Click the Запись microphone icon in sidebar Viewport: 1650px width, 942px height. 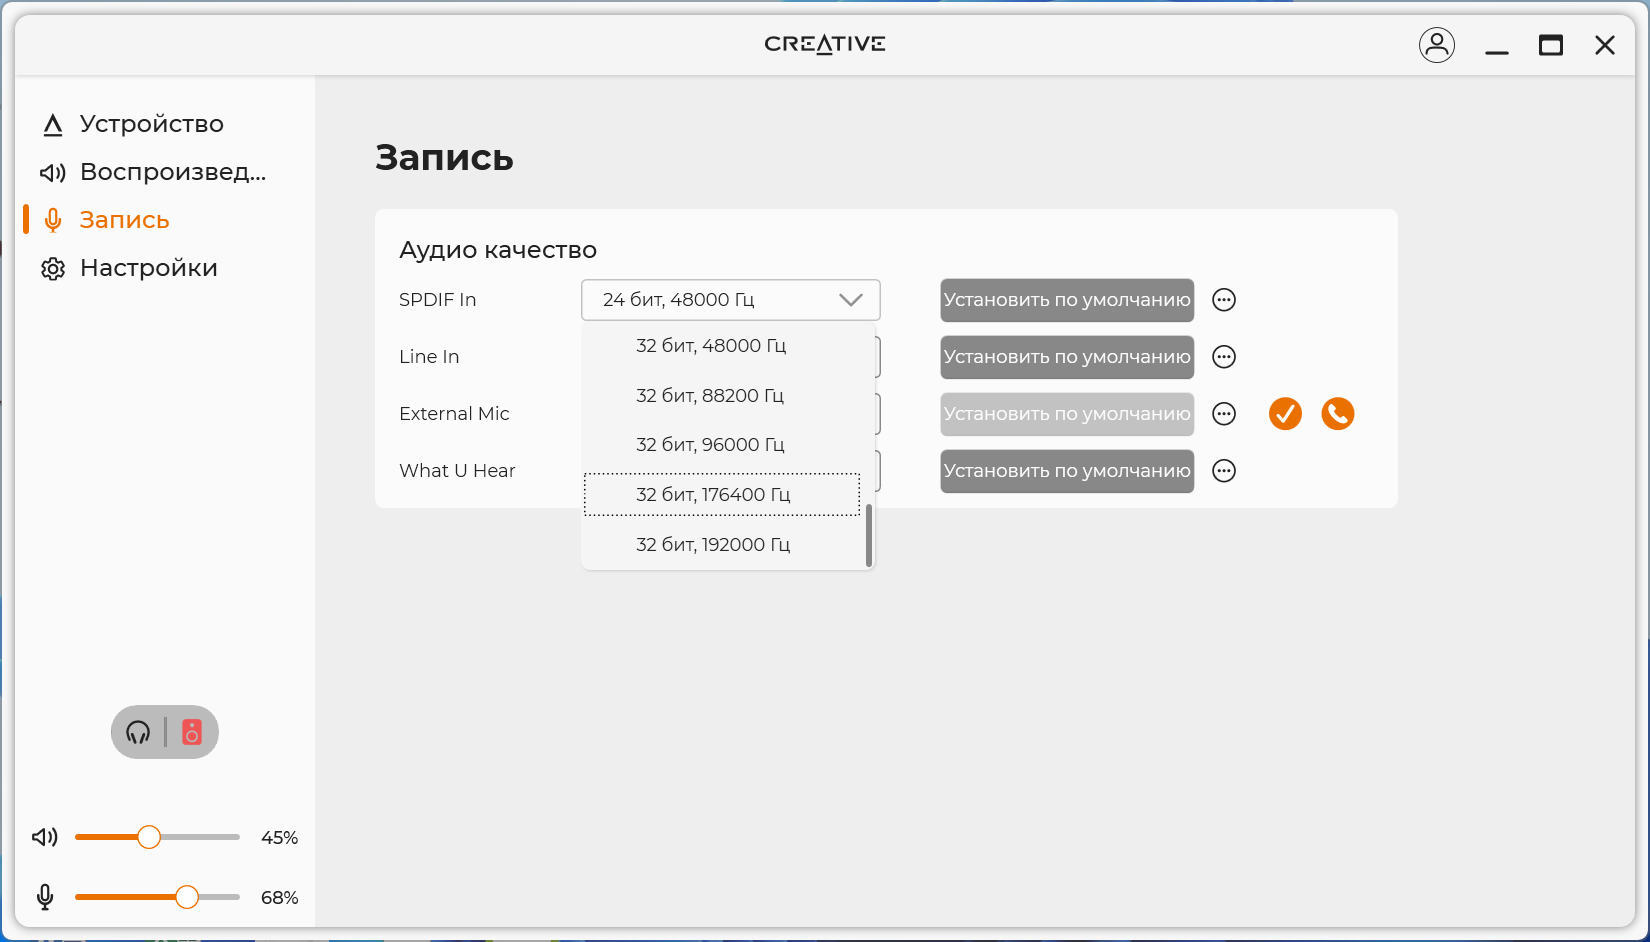coord(53,220)
